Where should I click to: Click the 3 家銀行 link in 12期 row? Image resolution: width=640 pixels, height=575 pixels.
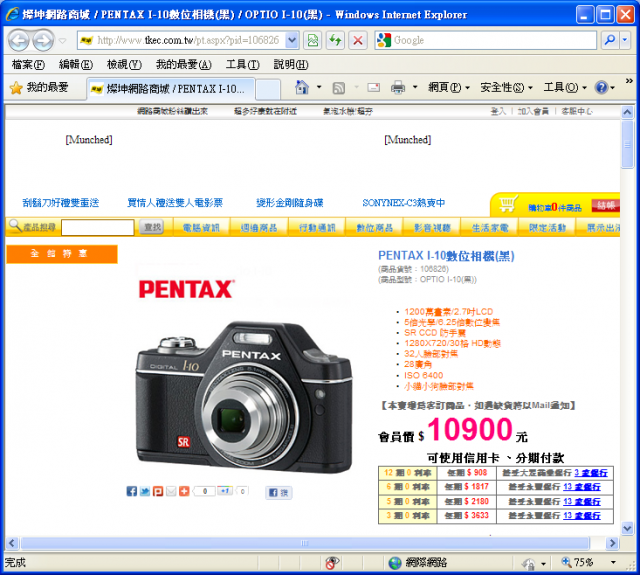coord(591,473)
